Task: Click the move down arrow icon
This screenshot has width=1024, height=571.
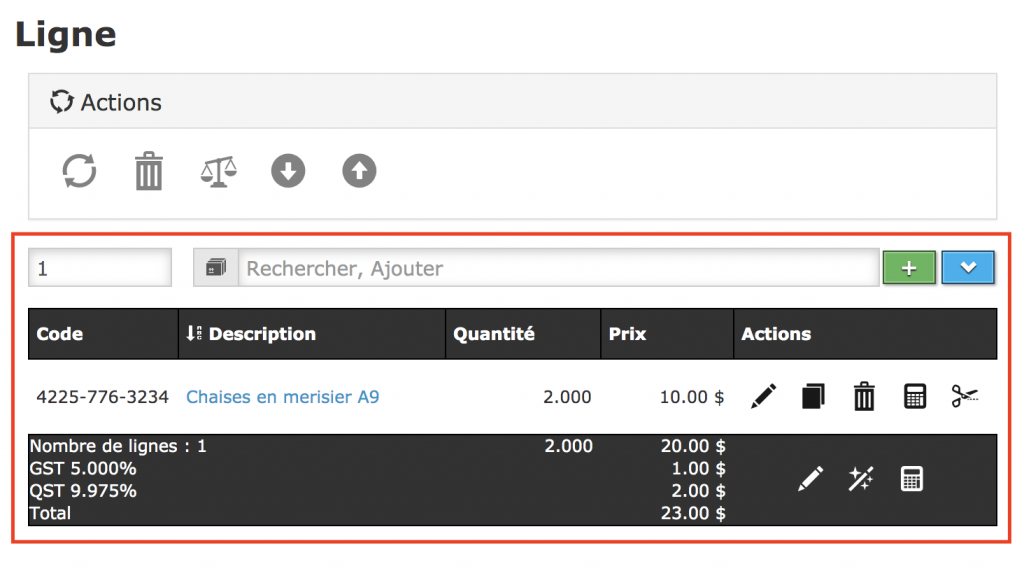Action: 288,171
